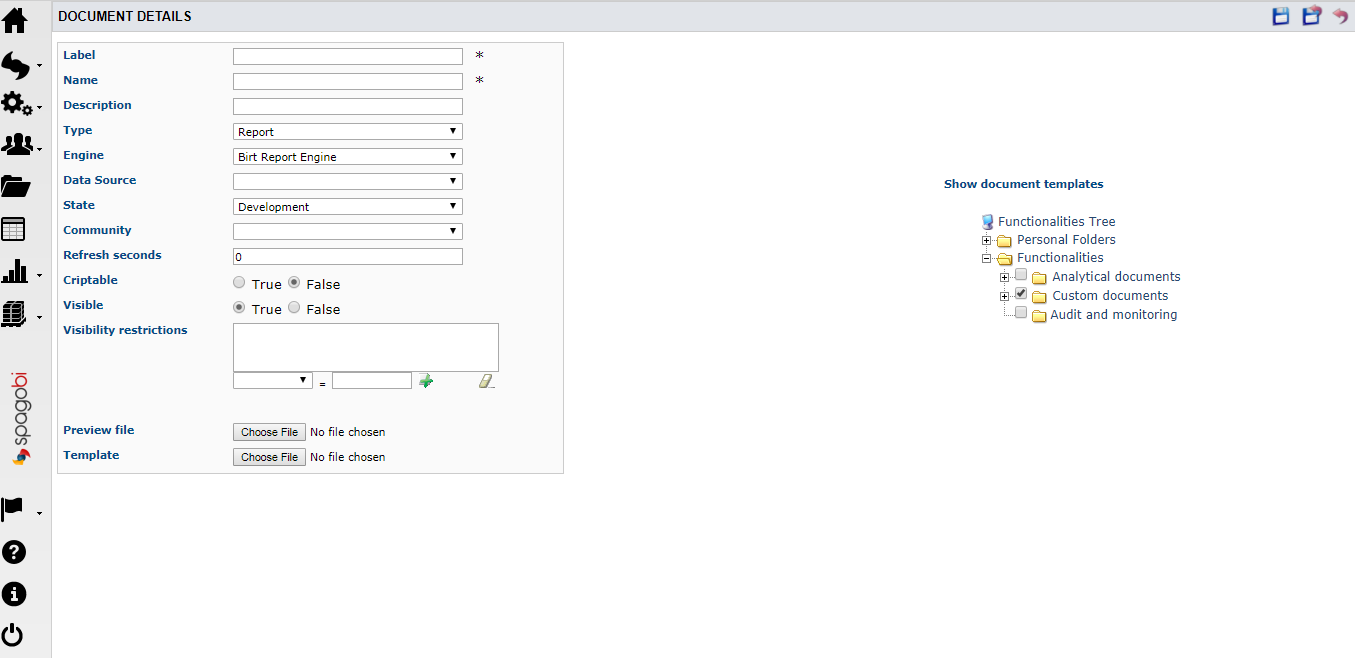This screenshot has height=658, width=1355.
Task: Click Choose File for the Template field
Action: coord(268,456)
